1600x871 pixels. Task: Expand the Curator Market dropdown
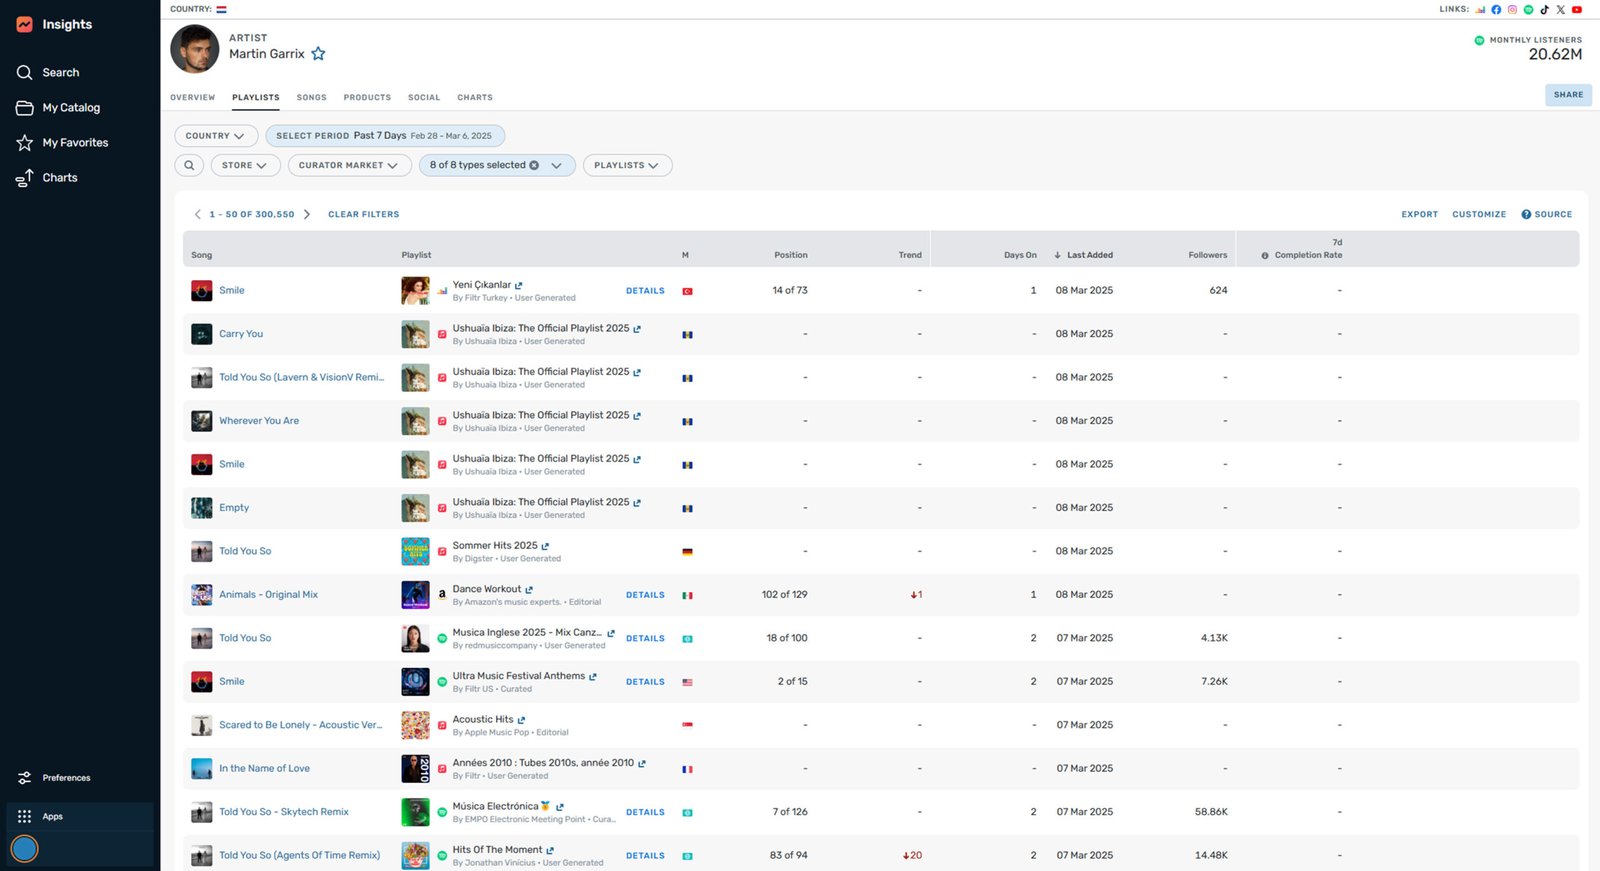click(349, 166)
